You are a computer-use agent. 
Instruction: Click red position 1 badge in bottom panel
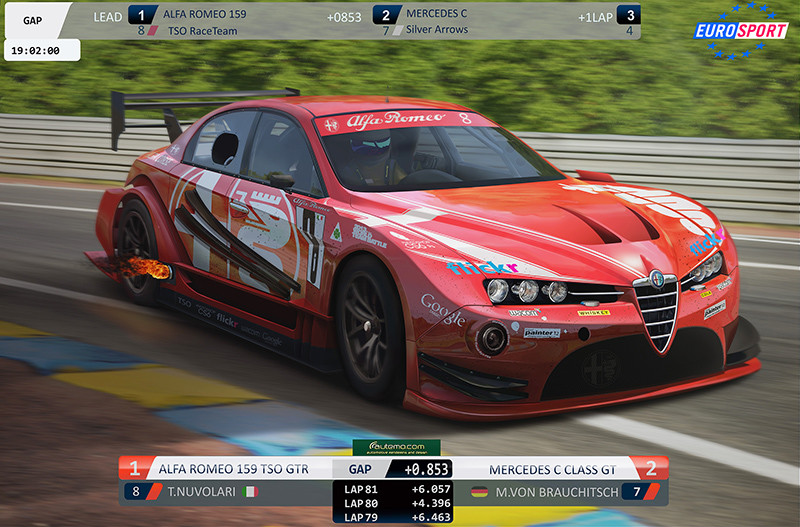(135, 468)
